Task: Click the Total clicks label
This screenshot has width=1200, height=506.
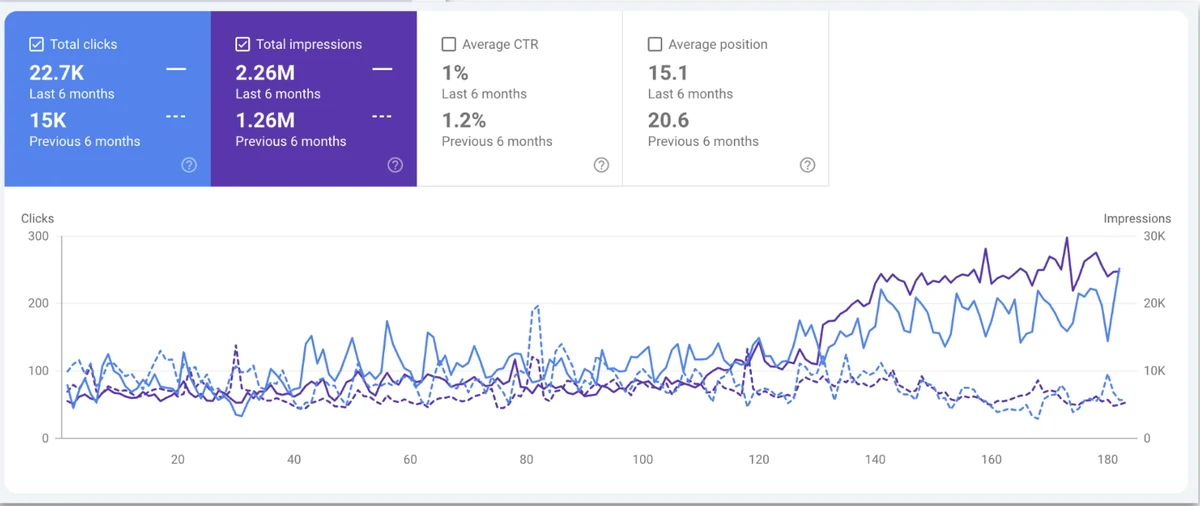Action: pos(83,44)
